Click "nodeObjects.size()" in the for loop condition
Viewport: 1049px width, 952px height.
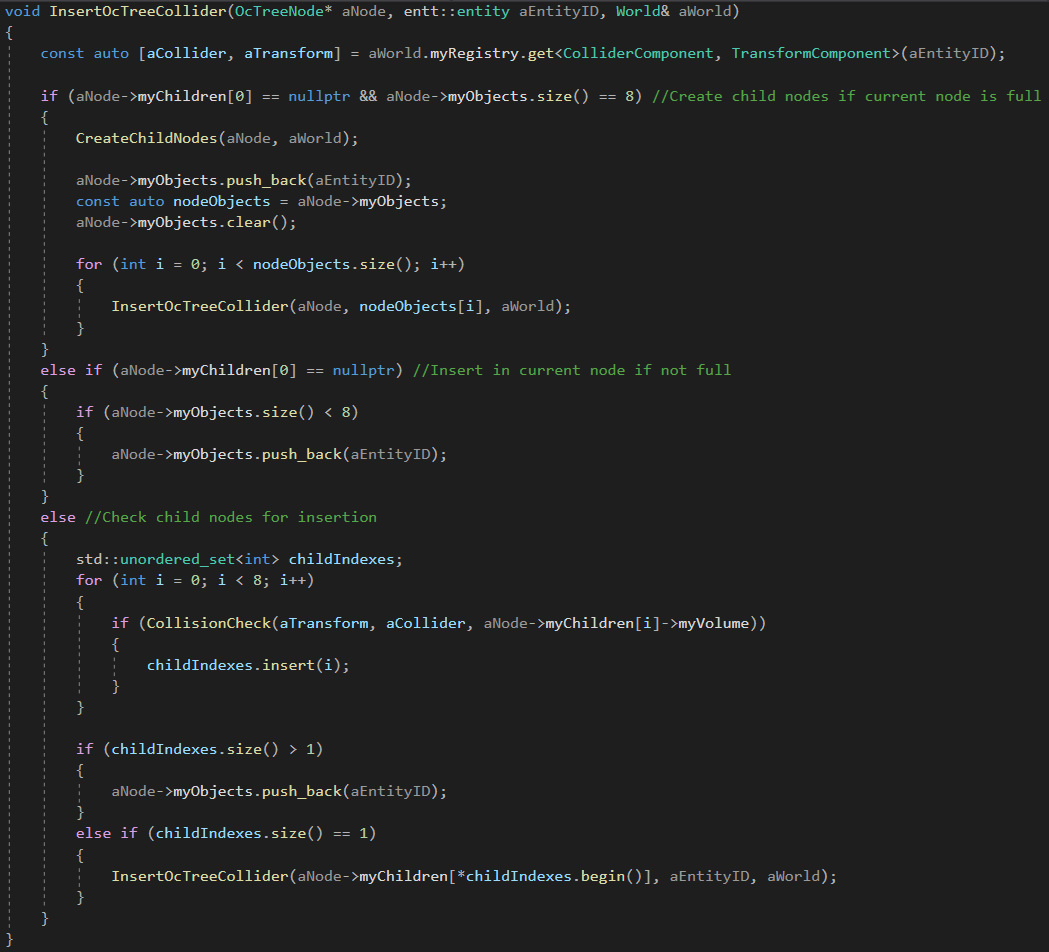332,264
